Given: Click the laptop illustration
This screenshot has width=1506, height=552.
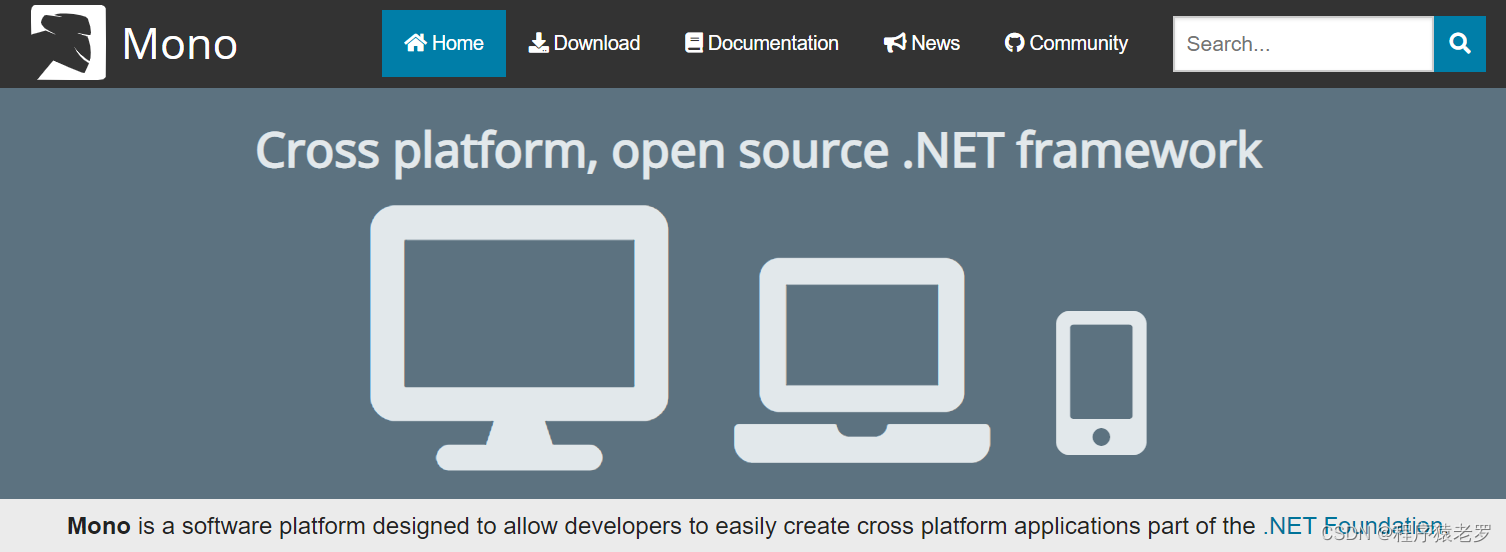Looking at the screenshot, I should pyautogui.click(x=862, y=361).
